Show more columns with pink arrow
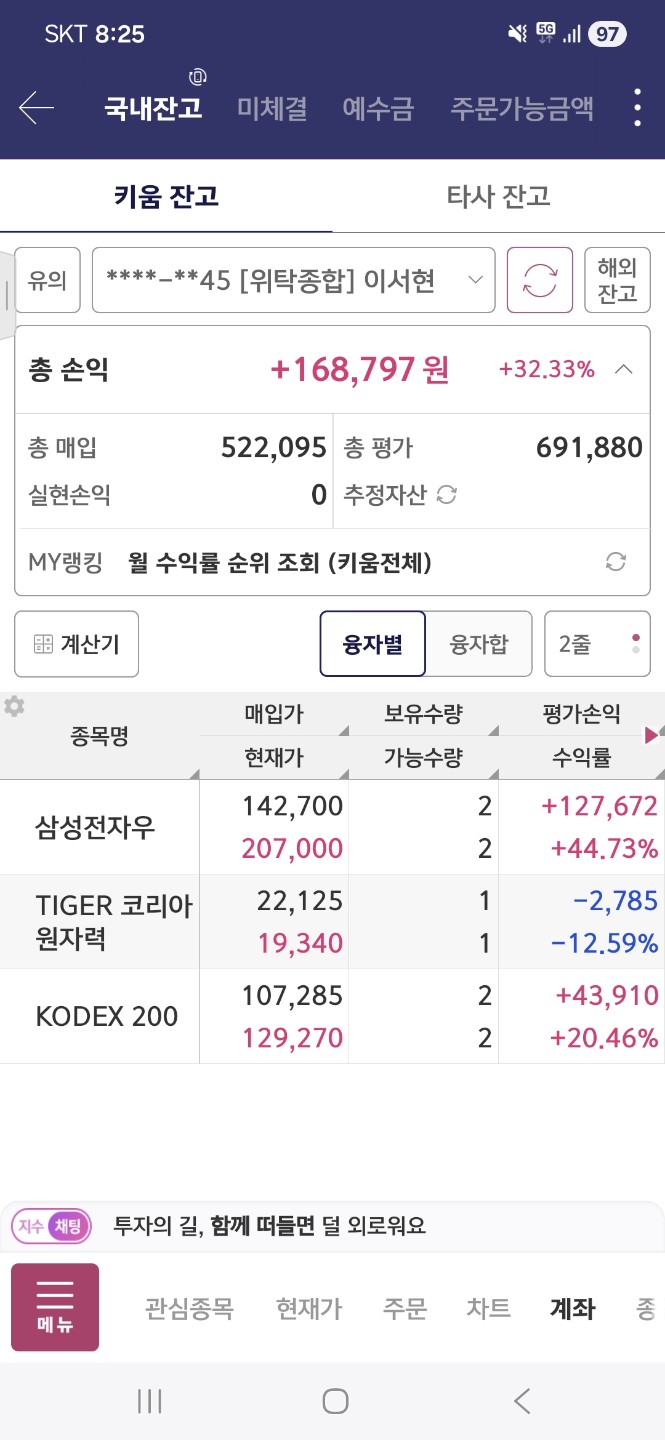Screen dimensions: 665x1440 pyautogui.click(x=651, y=736)
